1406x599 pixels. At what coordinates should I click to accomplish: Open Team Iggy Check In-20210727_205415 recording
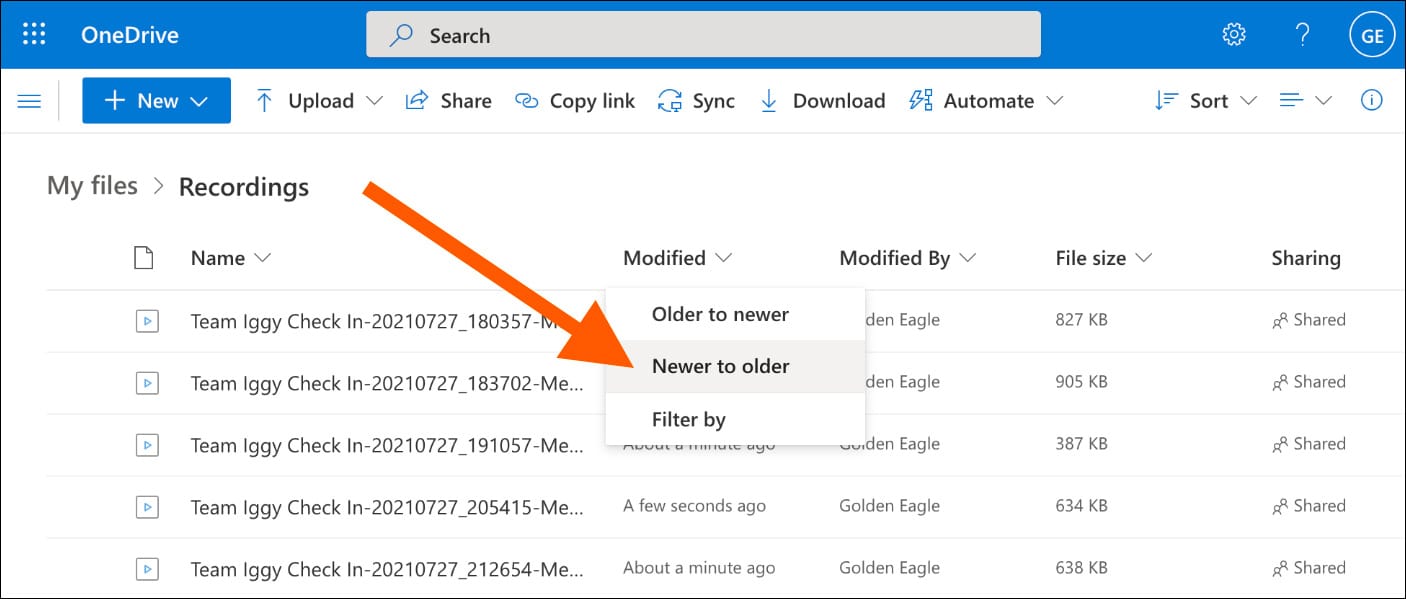pyautogui.click(x=386, y=506)
